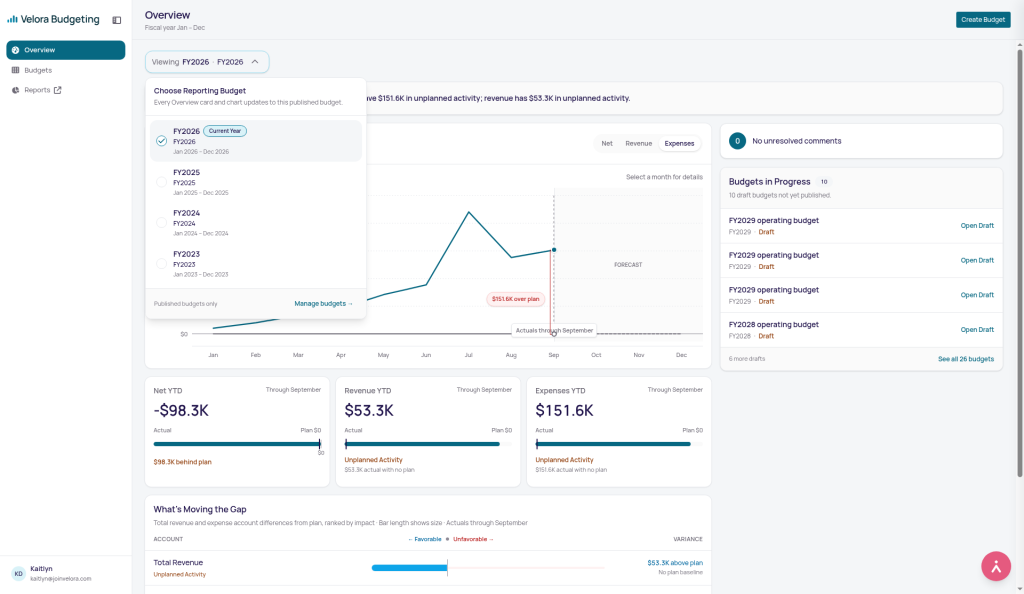
Task: Click the September data point on chart
Action: pos(554,250)
